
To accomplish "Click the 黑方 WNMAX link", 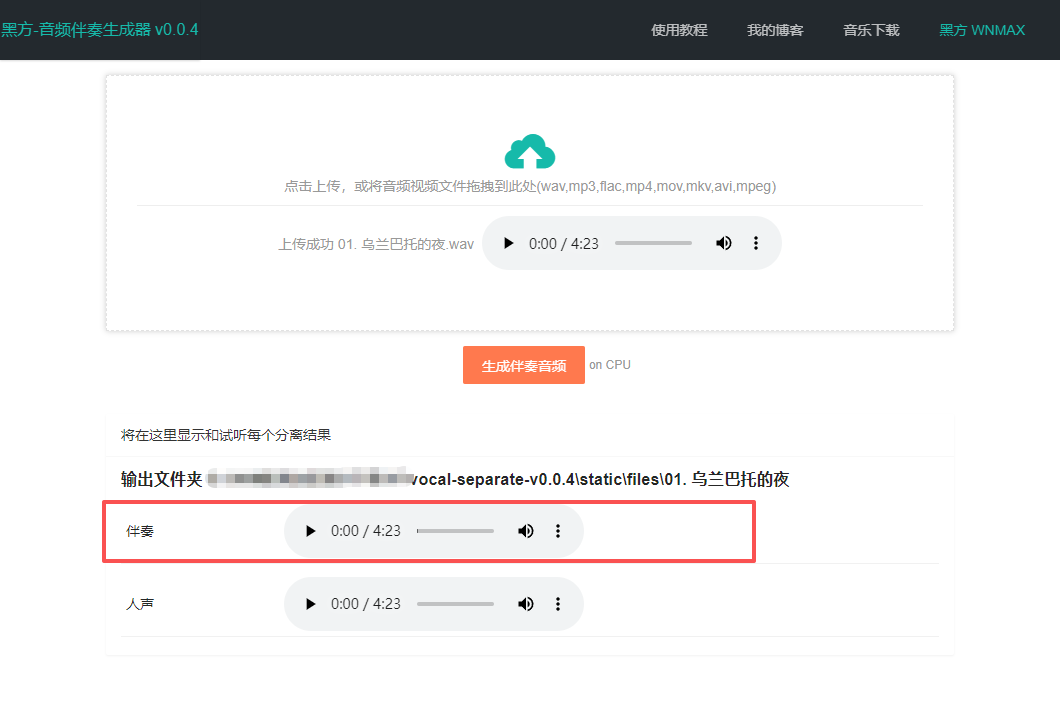I will (982, 30).
